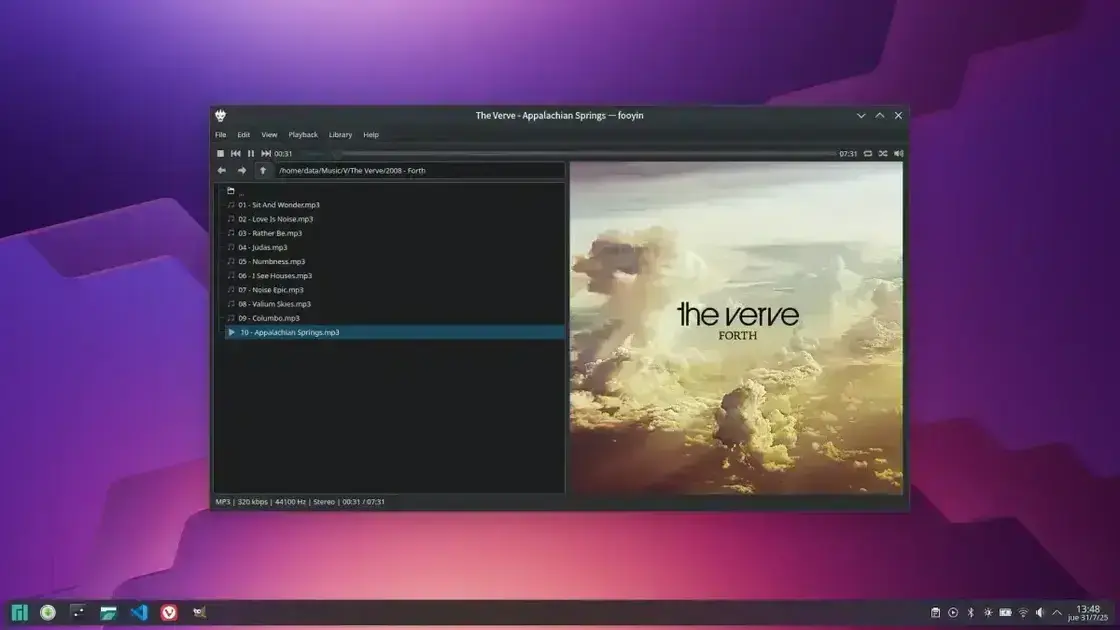Open system volume tray icon
This screenshot has width=1120, height=630.
(1040, 612)
